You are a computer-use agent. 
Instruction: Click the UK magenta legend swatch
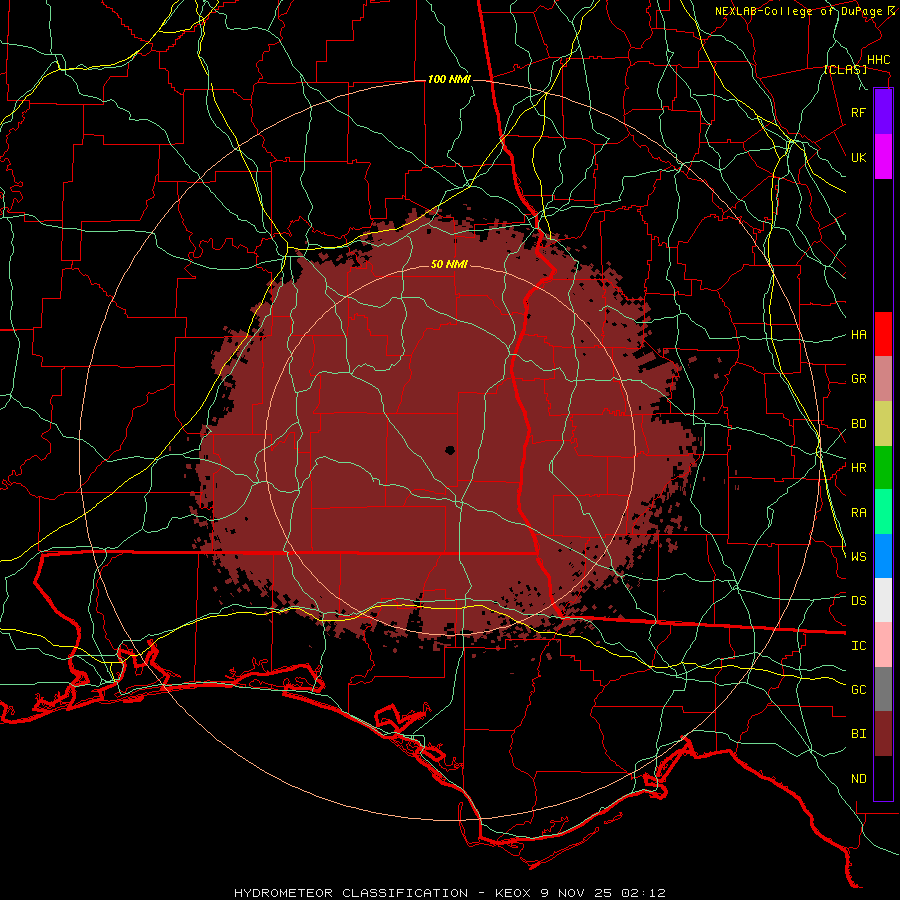click(x=883, y=157)
